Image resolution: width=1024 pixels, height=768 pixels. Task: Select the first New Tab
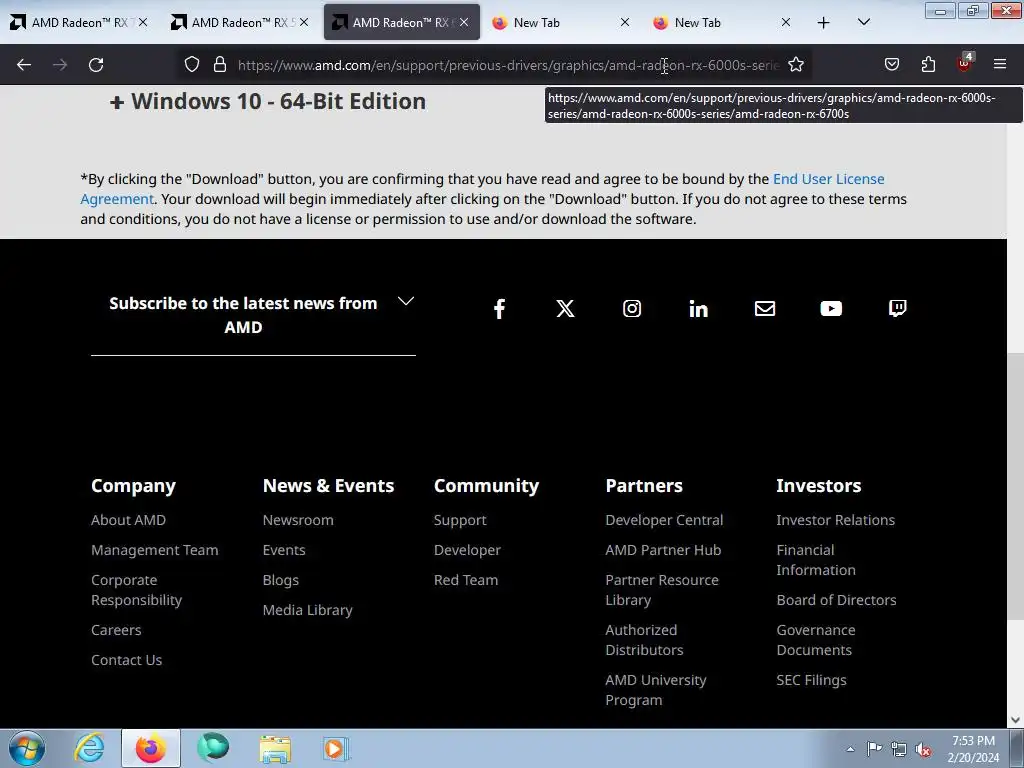click(x=562, y=22)
